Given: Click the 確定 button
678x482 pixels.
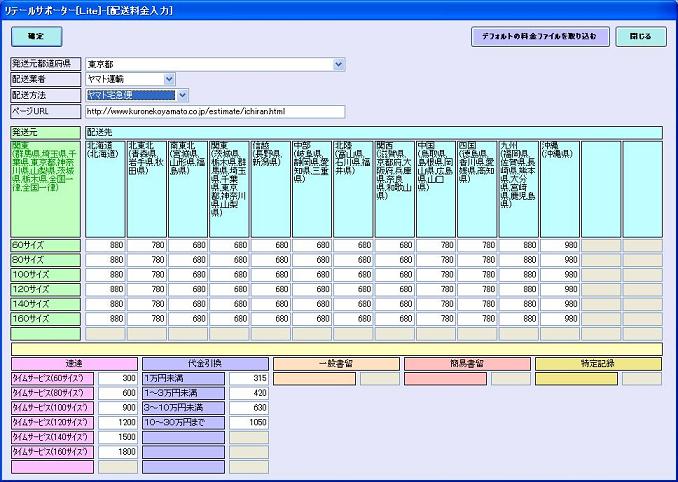Looking at the screenshot, I should 36,36.
